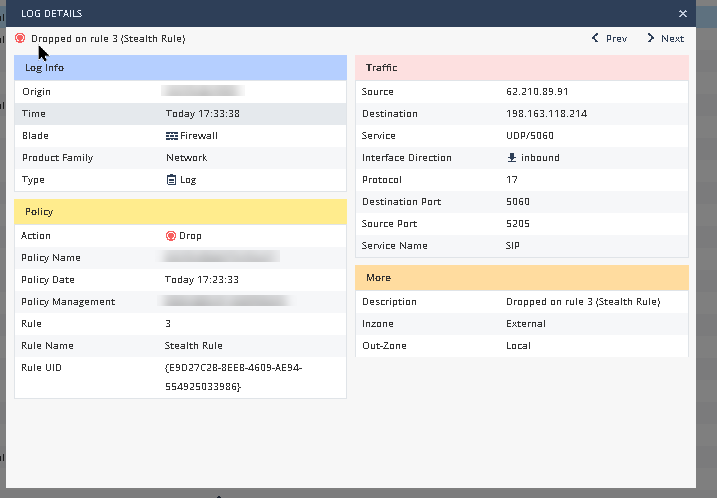
Task: Collapse the Traffic section header
Action: pos(522,68)
